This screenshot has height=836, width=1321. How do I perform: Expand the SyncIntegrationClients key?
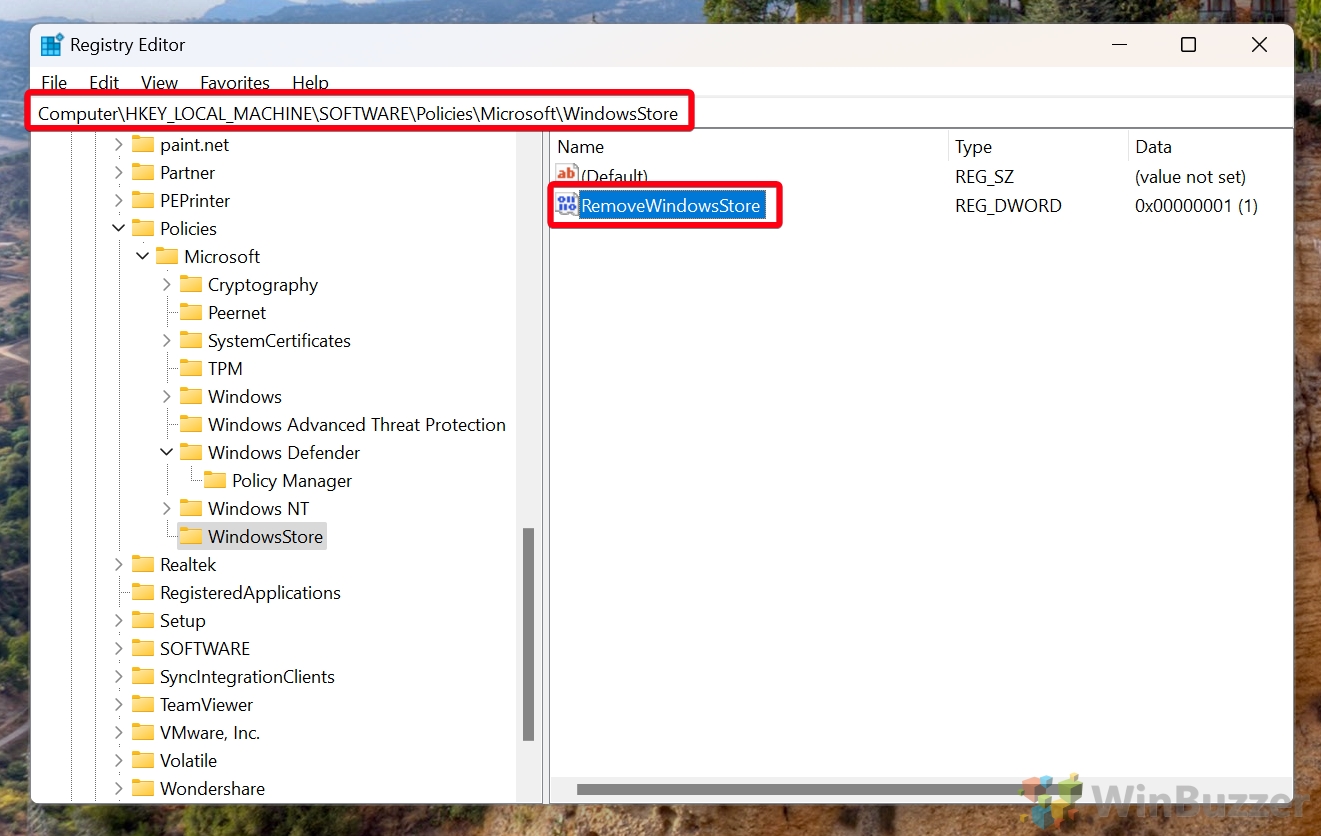[119, 677]
